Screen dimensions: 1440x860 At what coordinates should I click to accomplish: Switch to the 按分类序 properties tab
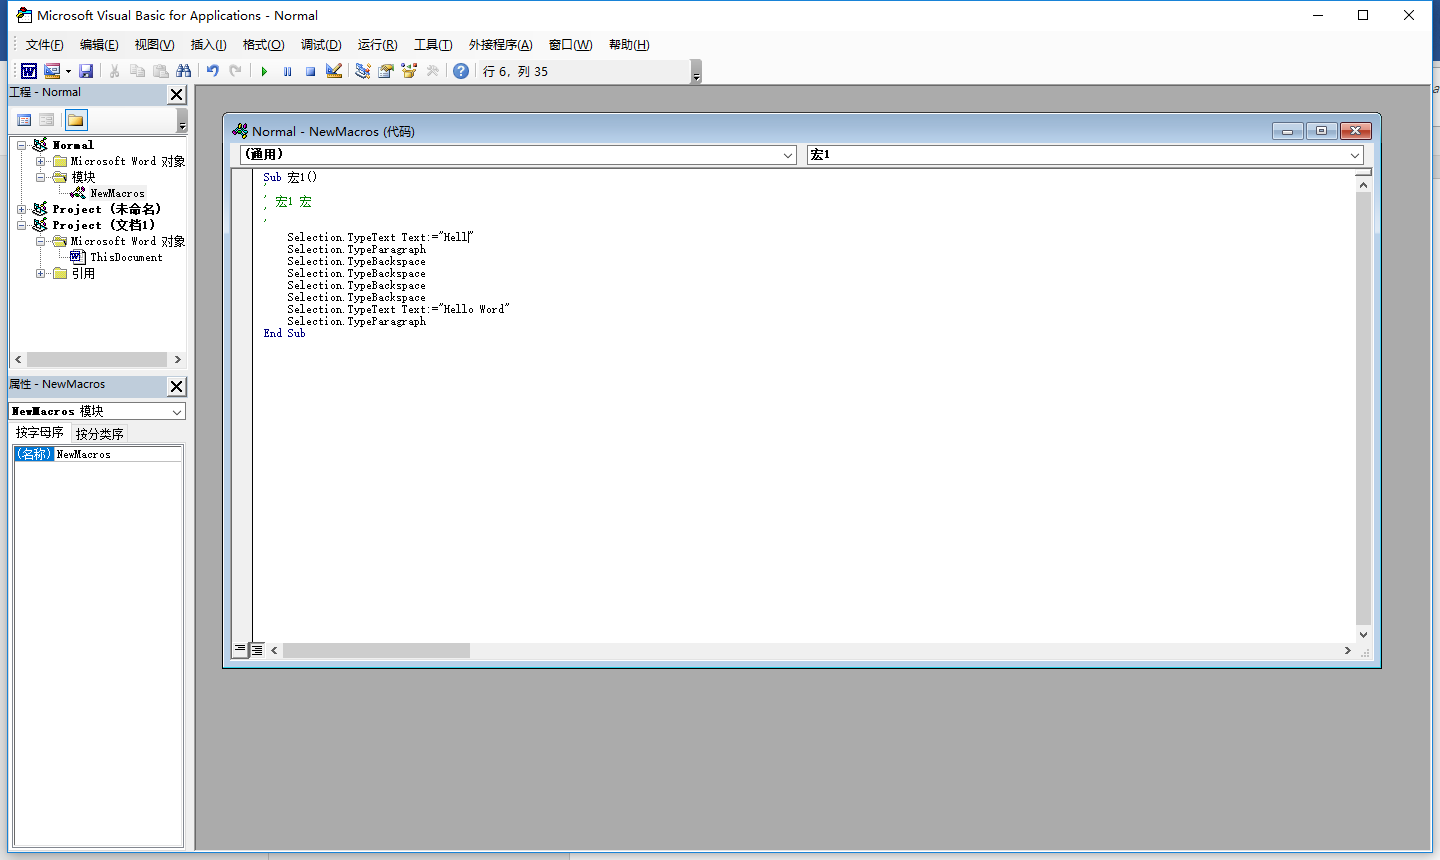99,434
